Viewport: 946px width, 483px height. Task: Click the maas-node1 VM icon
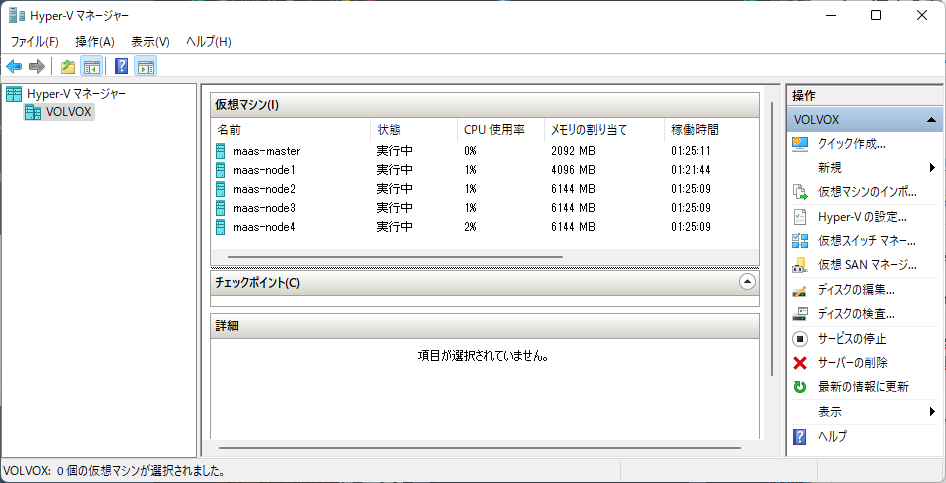click(x=221, y=170)
